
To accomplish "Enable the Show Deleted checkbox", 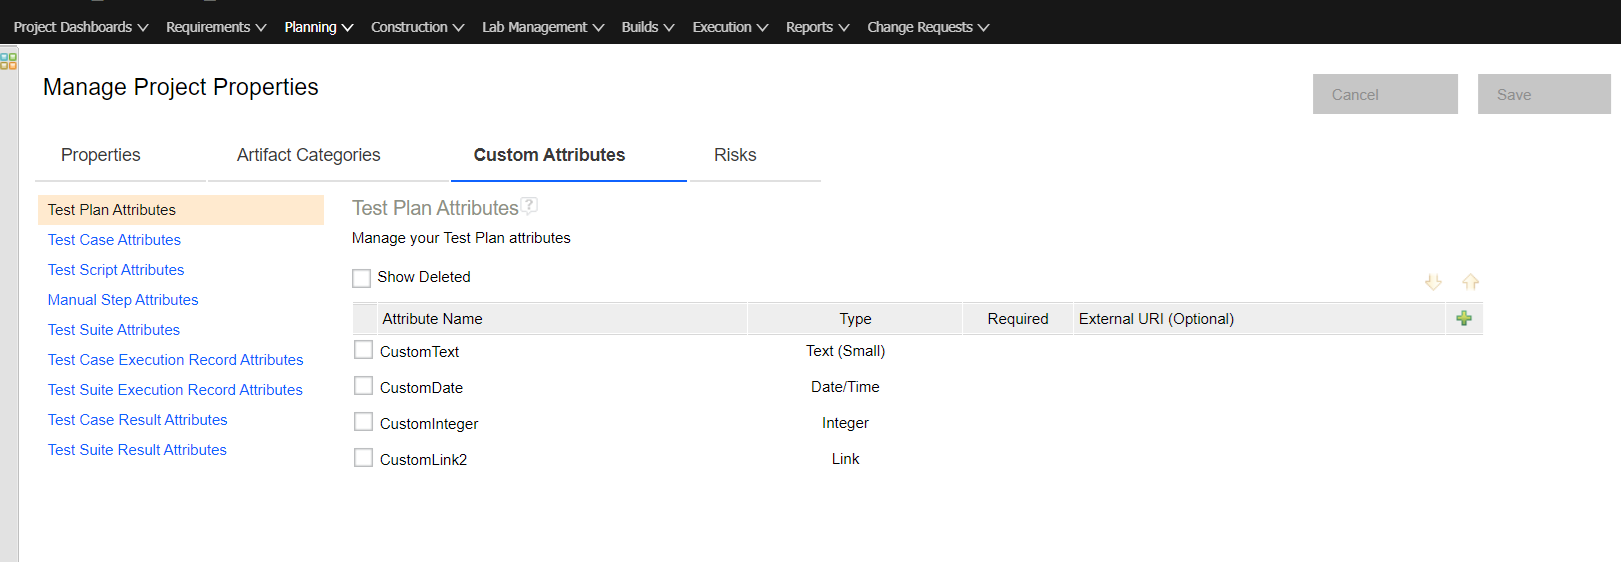I will pos(362,278).
